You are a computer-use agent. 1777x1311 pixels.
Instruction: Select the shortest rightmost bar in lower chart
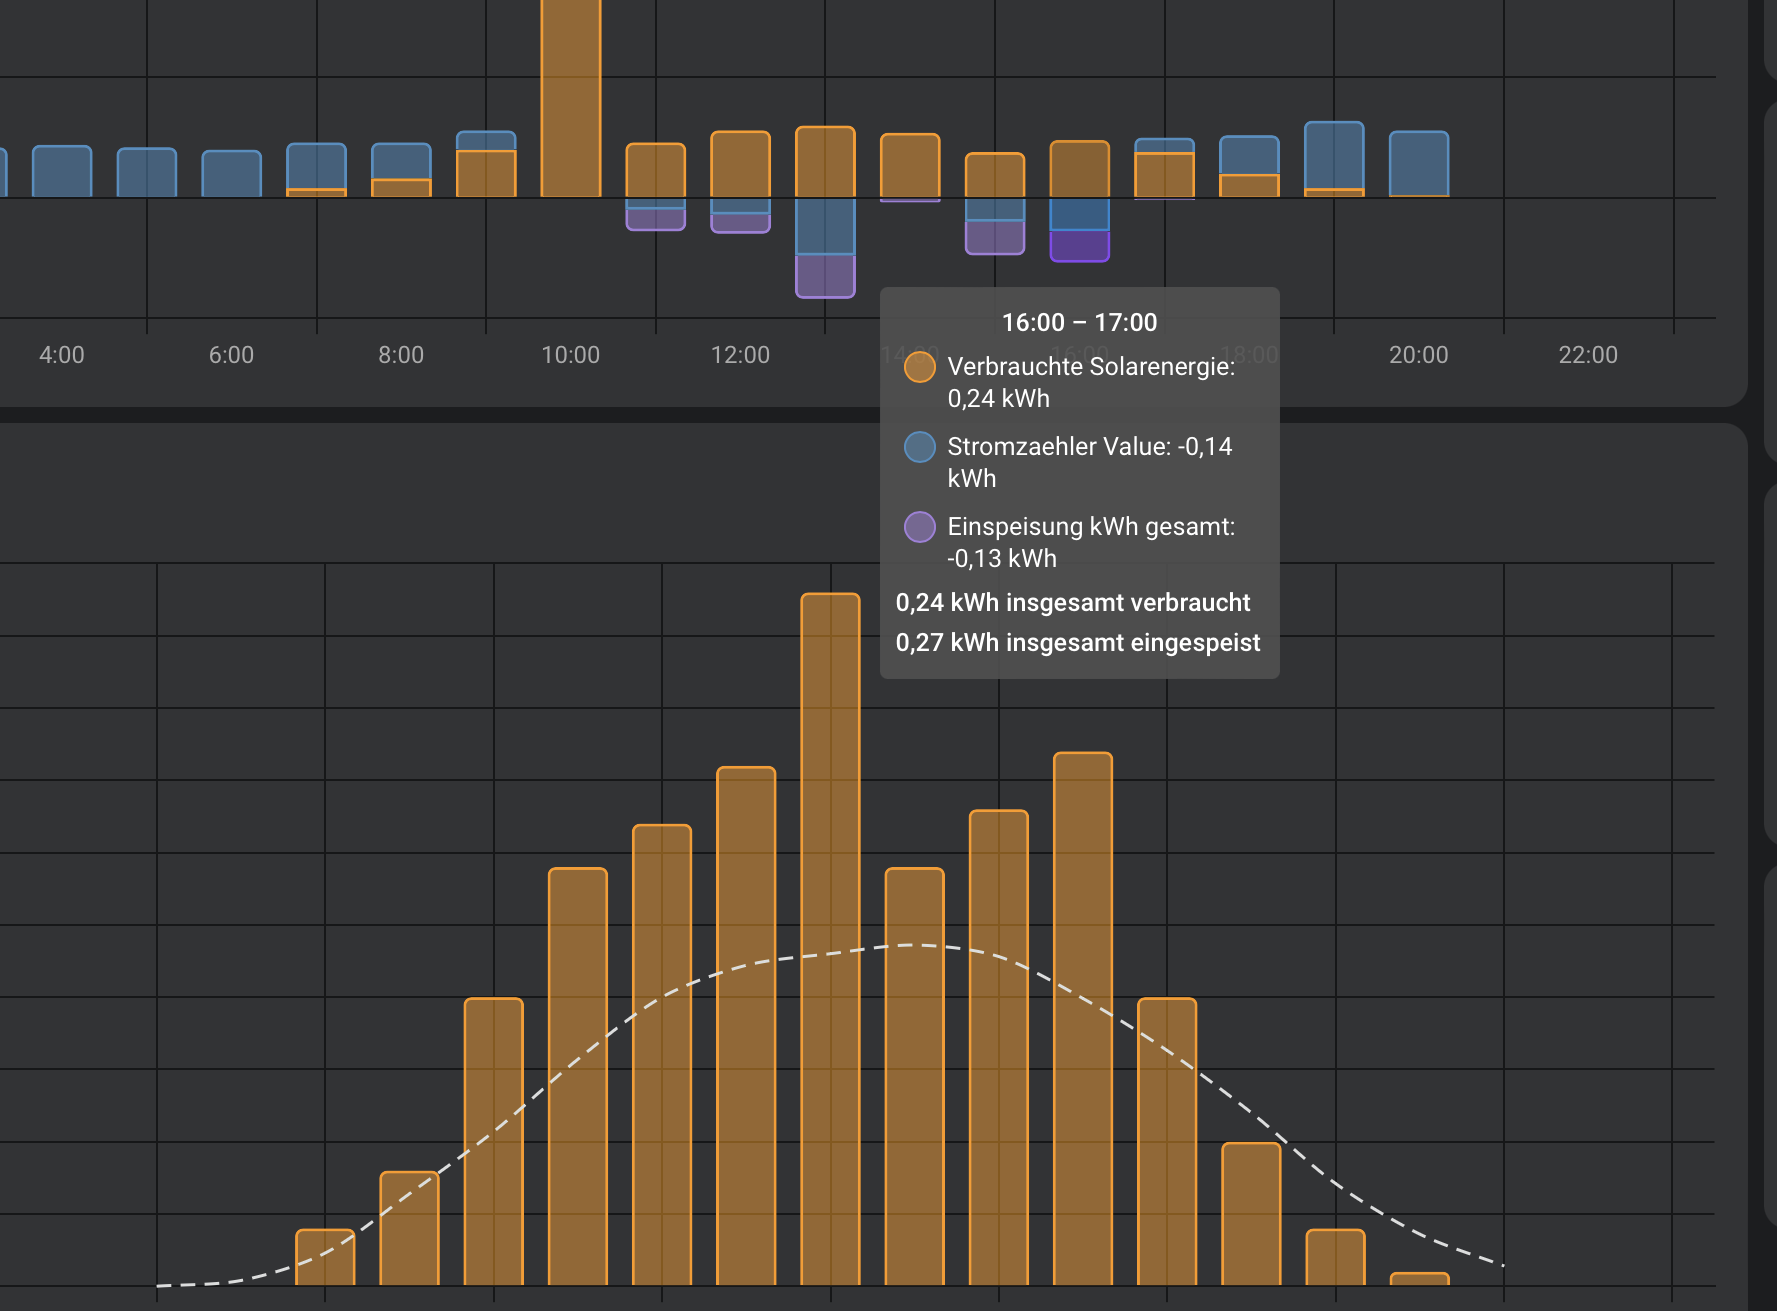pyautogui.click(x=1419, y=1279)
